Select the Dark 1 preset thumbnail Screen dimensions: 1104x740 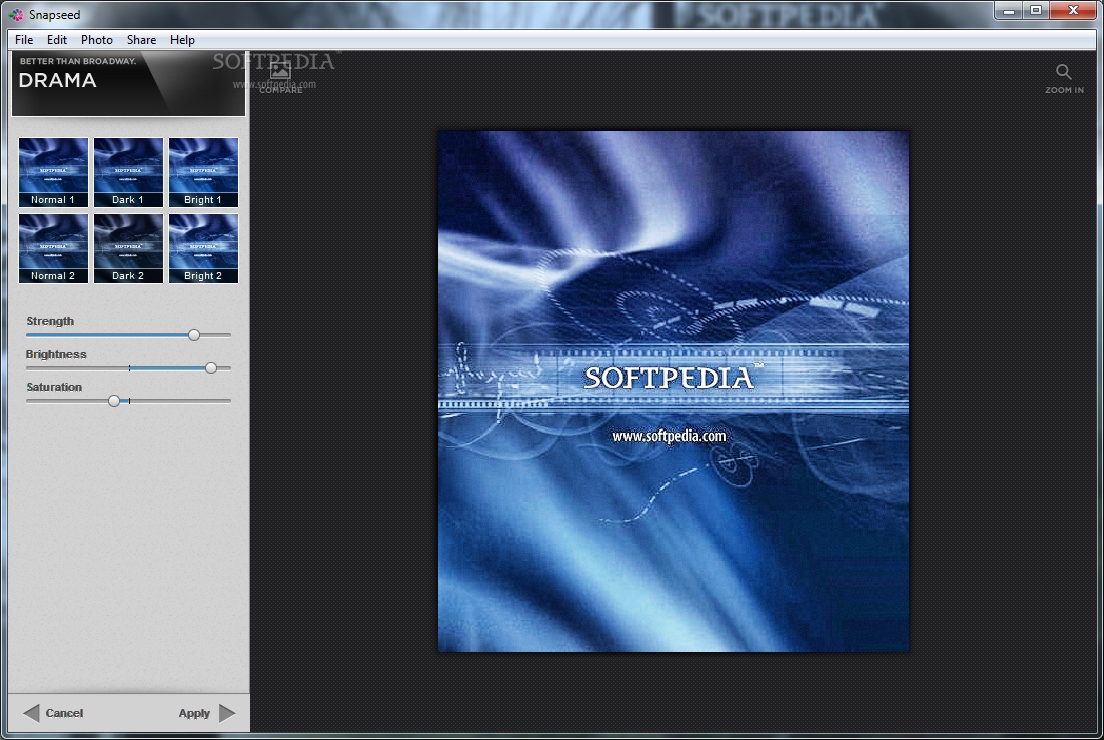click(128, 172)
